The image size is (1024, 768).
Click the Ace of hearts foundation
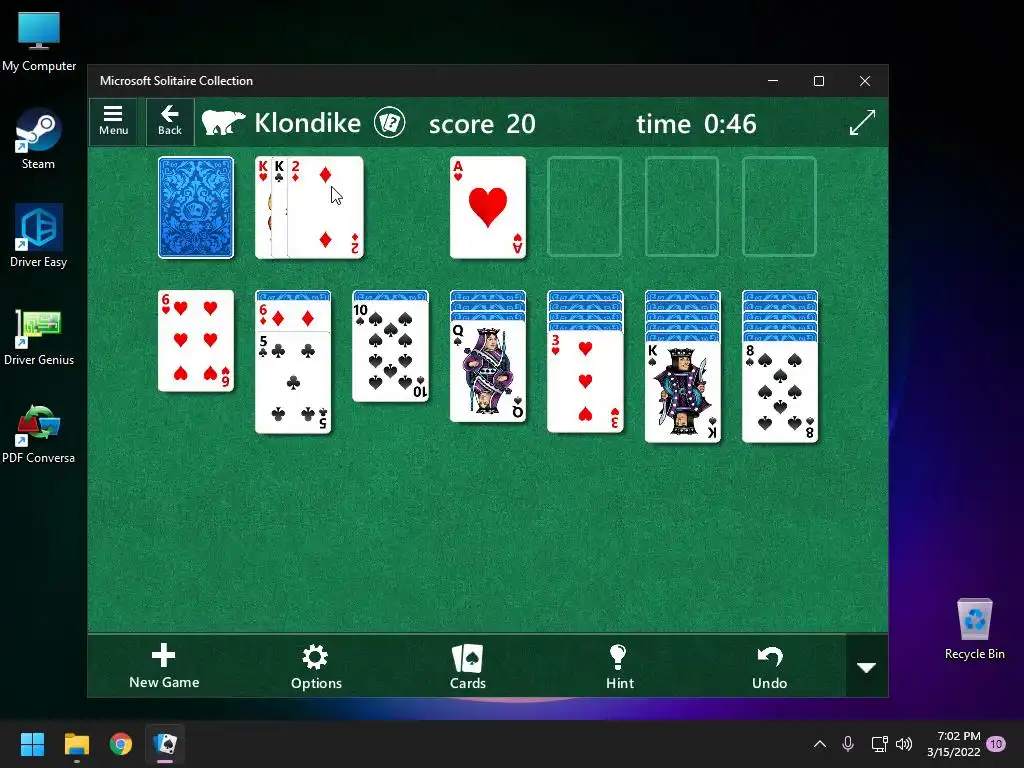tap(488, 208)
